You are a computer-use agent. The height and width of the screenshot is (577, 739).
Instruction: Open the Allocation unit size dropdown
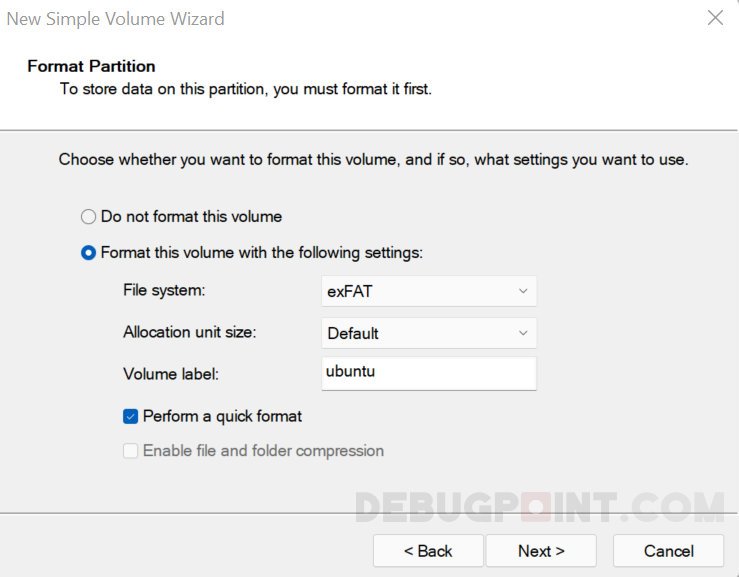(x=428, y=333)
